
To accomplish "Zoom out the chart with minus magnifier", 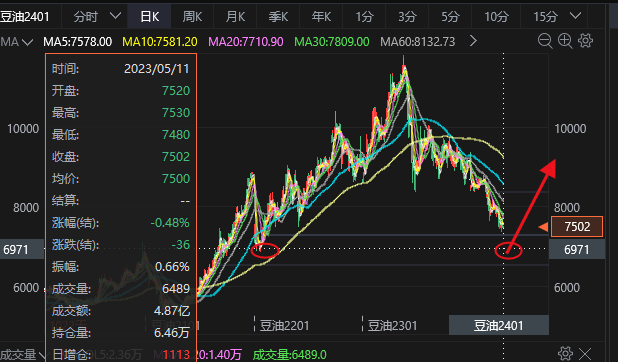I will [x=545, y=41].
